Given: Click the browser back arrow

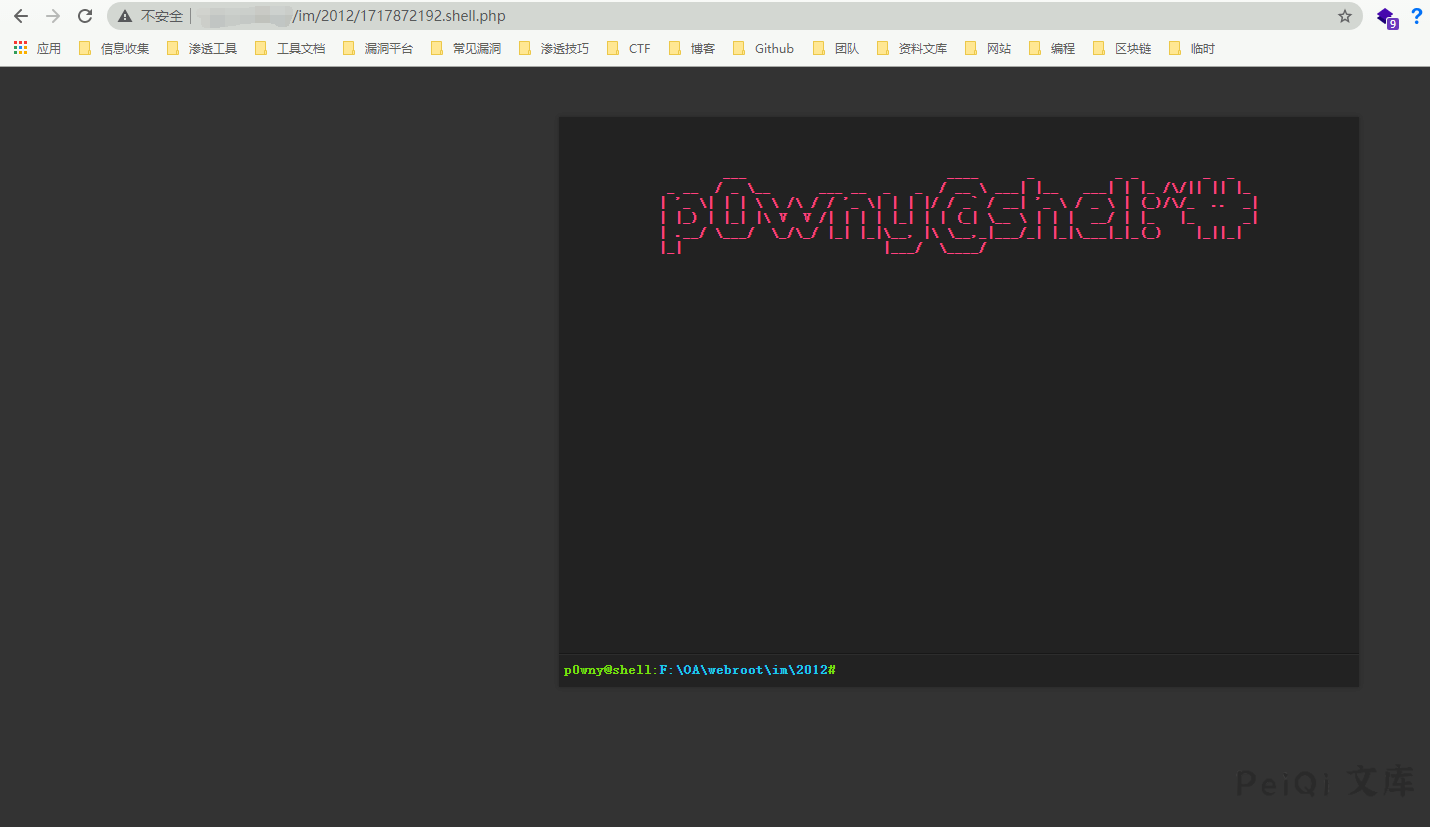Looking at the screenshot, I should (21, 16).
